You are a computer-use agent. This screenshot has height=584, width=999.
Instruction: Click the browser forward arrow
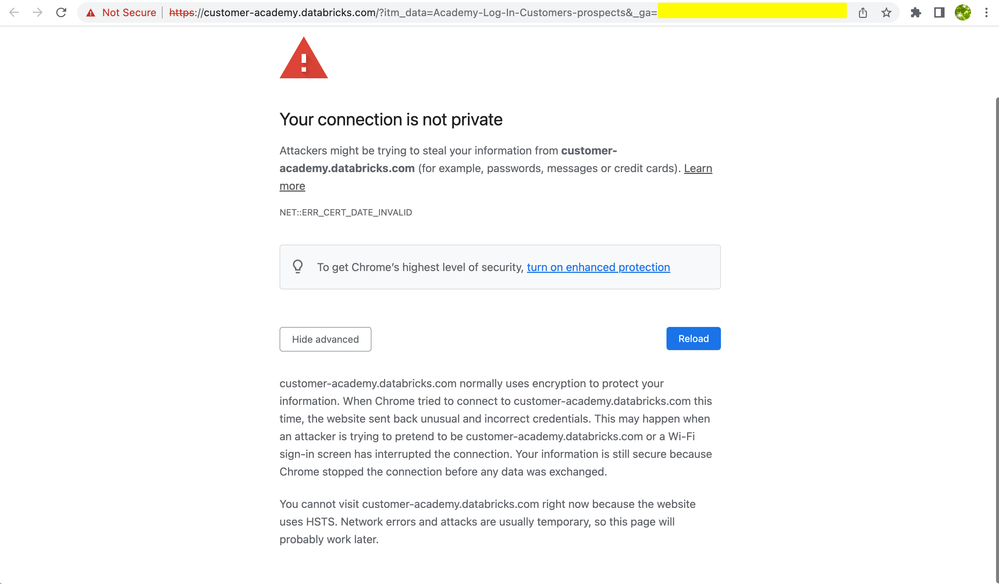38,13
